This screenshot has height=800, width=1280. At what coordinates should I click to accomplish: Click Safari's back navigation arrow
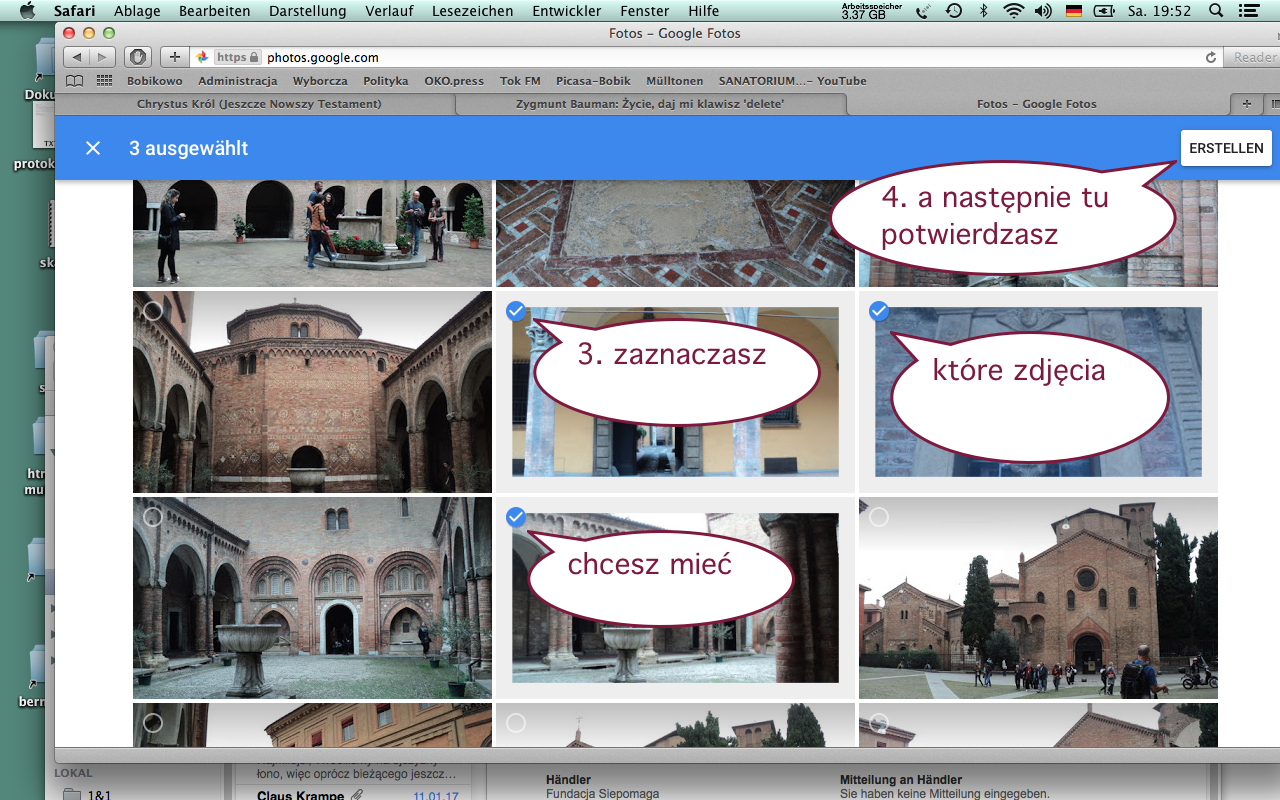pyautogui.click(x=79, y=57)
